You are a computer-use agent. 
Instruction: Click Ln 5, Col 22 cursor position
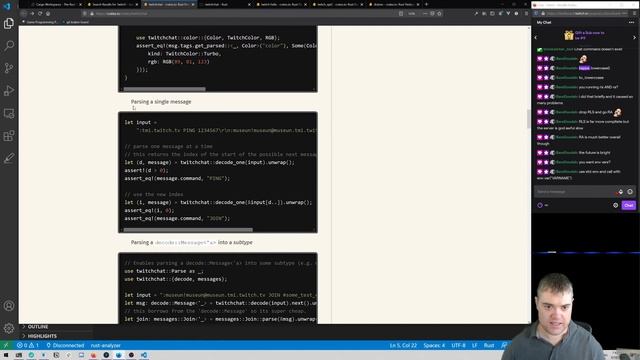coord(403,345)
